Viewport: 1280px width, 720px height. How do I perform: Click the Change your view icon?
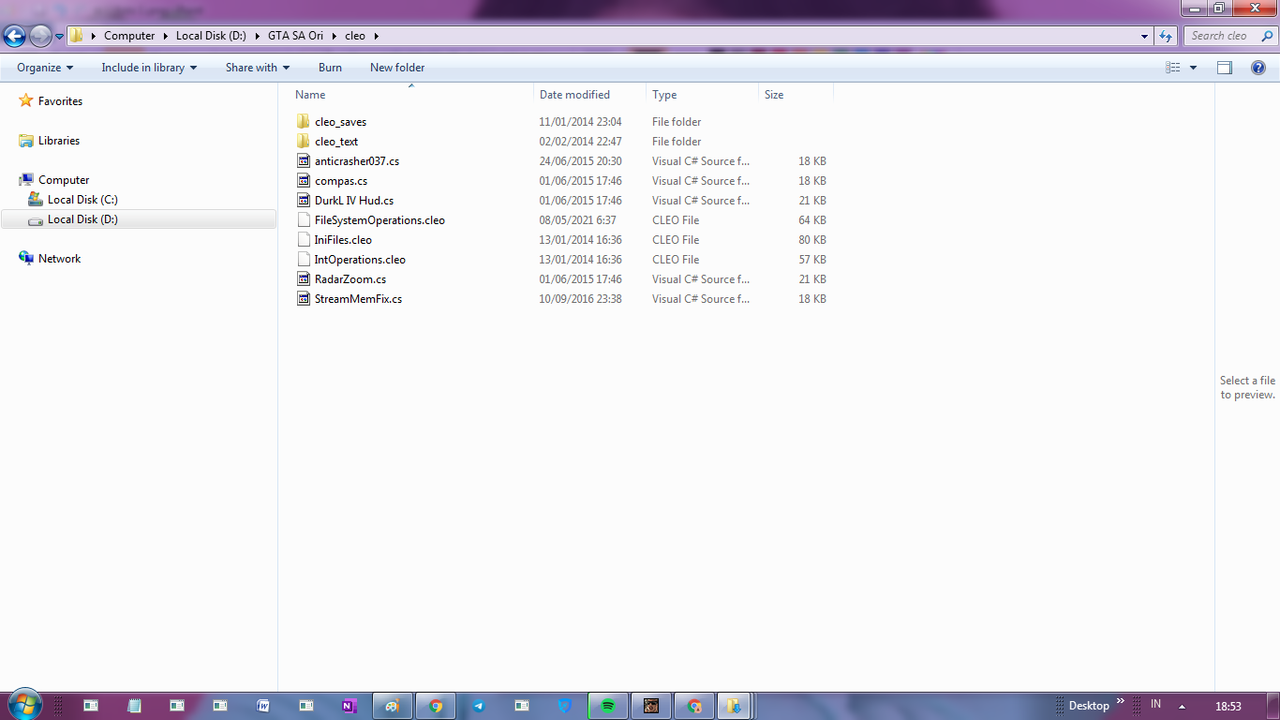click(x=1173, y=68)
